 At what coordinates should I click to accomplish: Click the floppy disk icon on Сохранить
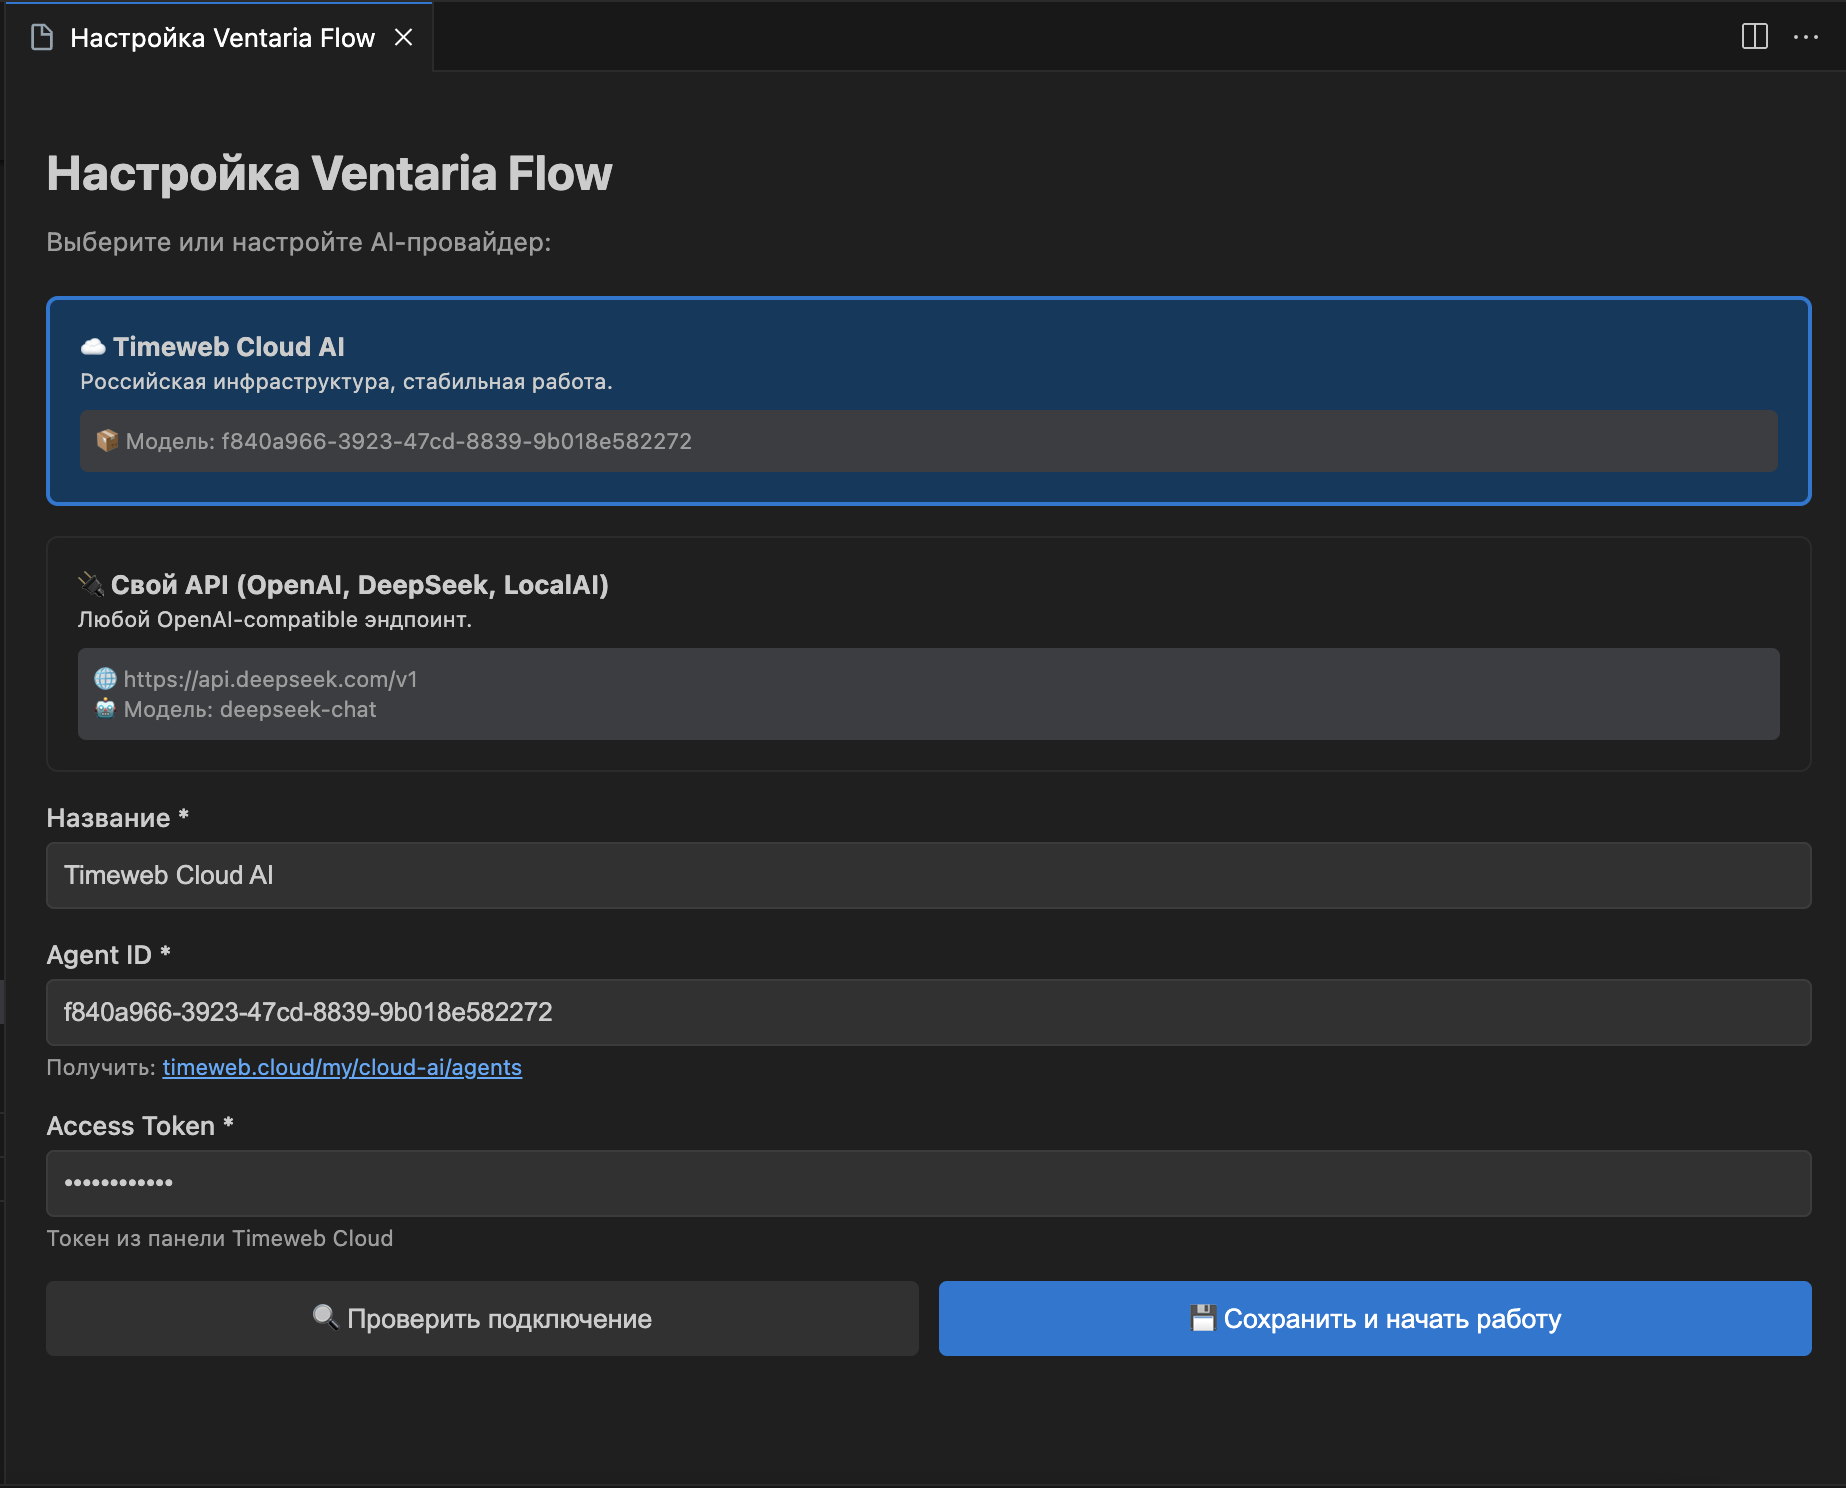click(1202, 1318)
